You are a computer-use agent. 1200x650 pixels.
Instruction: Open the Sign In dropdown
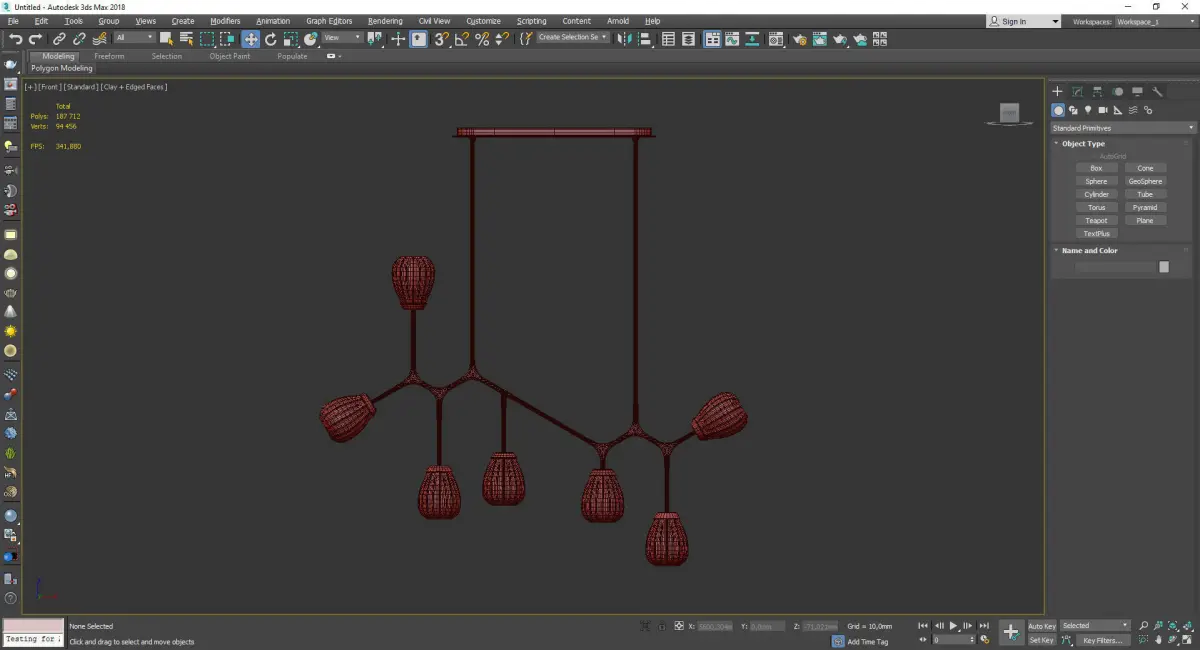click(x=1023, y=21)
